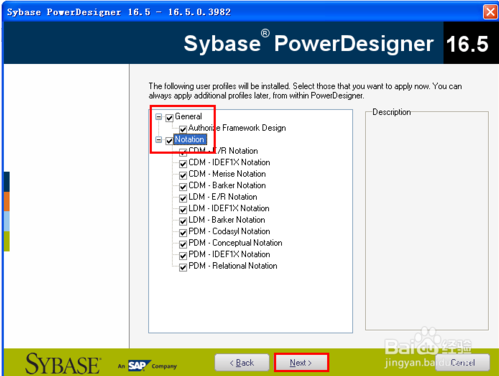Select the Notation tree item label
The height and width of the screenshot is (376, 499).
point(190,139)
